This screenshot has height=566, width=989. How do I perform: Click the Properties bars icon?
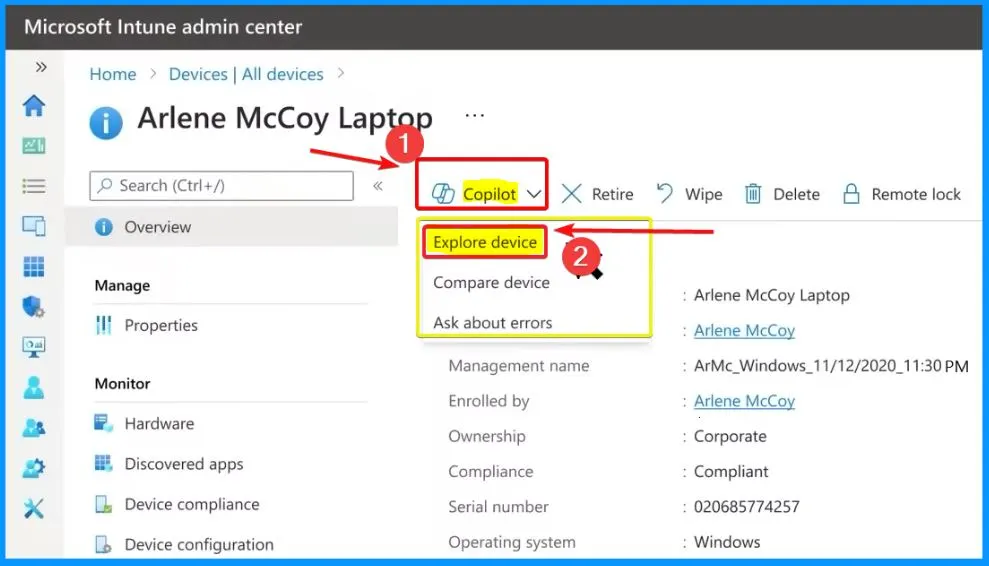point(103,325)
